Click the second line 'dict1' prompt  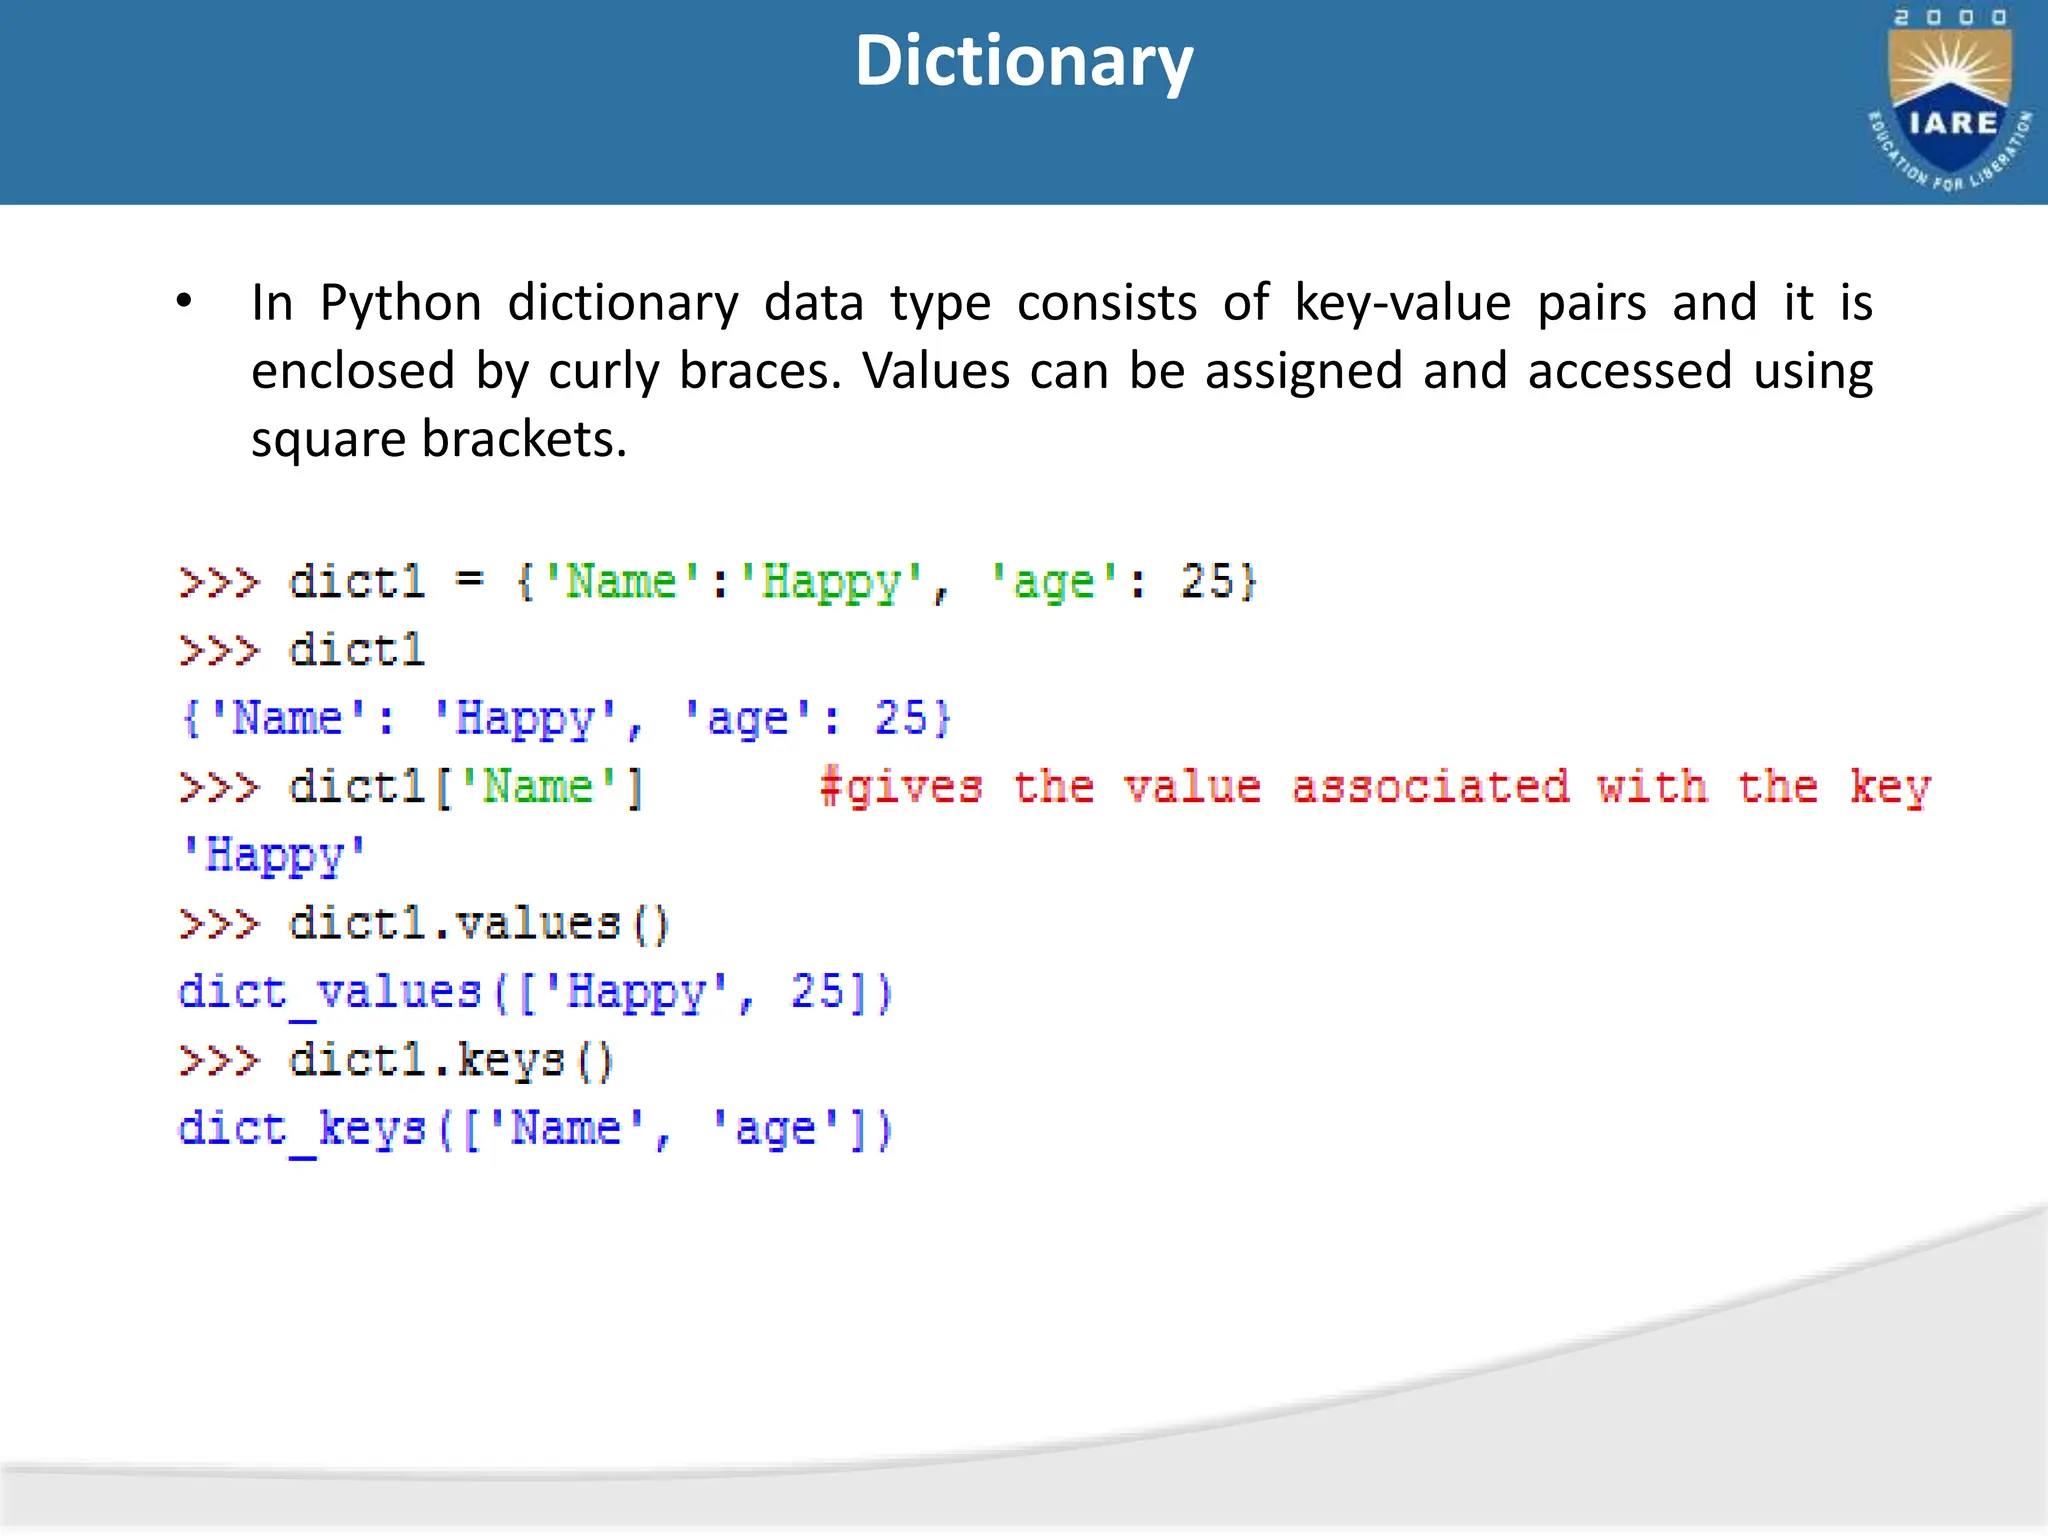pyautogui.click(x=303, y=651)
